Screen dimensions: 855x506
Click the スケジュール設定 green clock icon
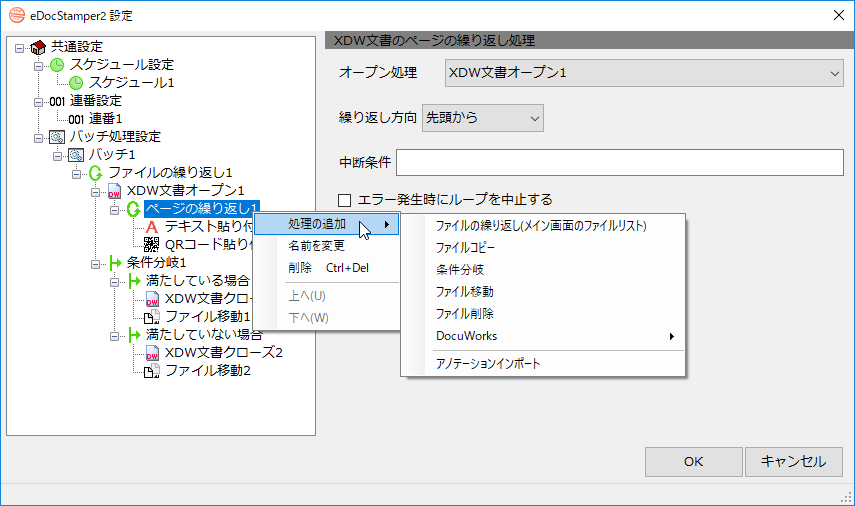pyautogui.click(x=57, y=65)
